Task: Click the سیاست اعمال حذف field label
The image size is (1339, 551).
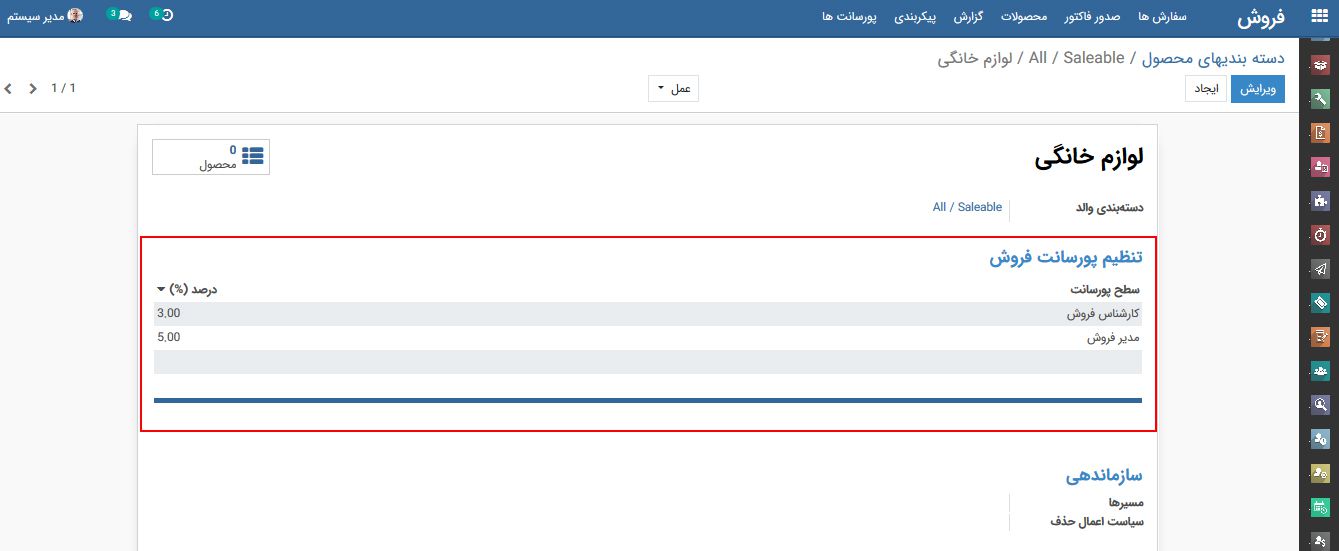Action: [x=1097, y=522]
